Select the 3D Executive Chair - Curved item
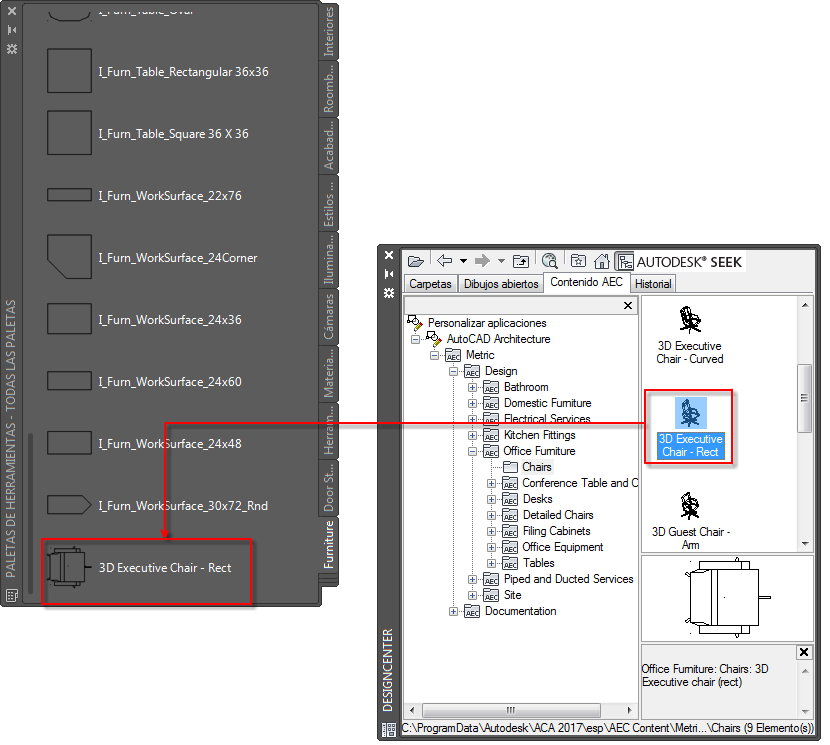 [690, 335]
